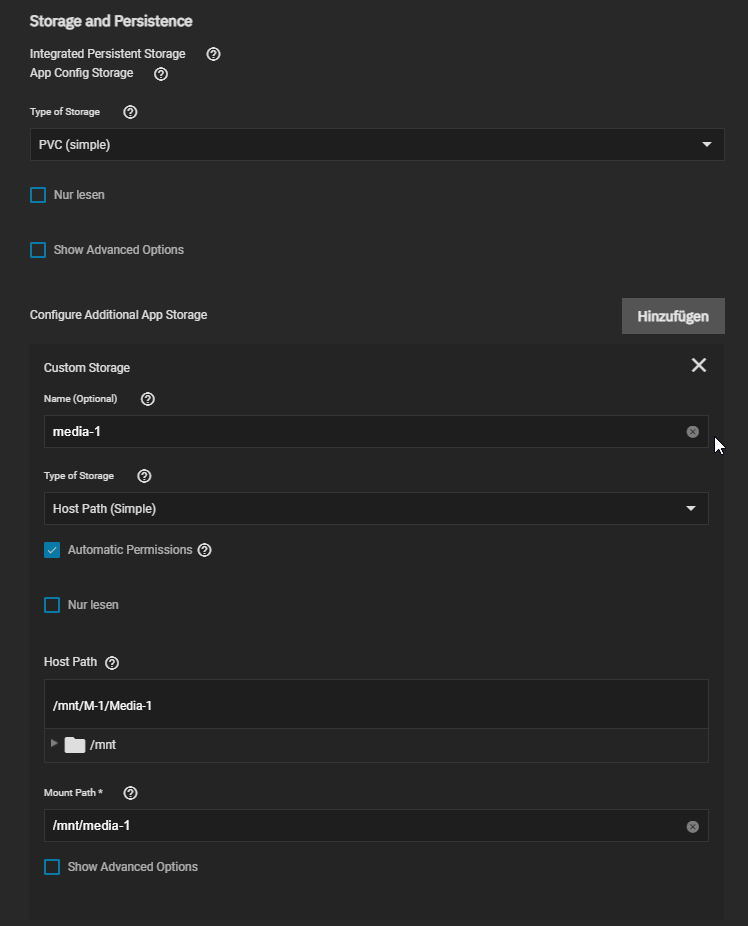Select the /mnt folder icon
The height and width of the screenshot is (926, 748).
coord(75,745)
